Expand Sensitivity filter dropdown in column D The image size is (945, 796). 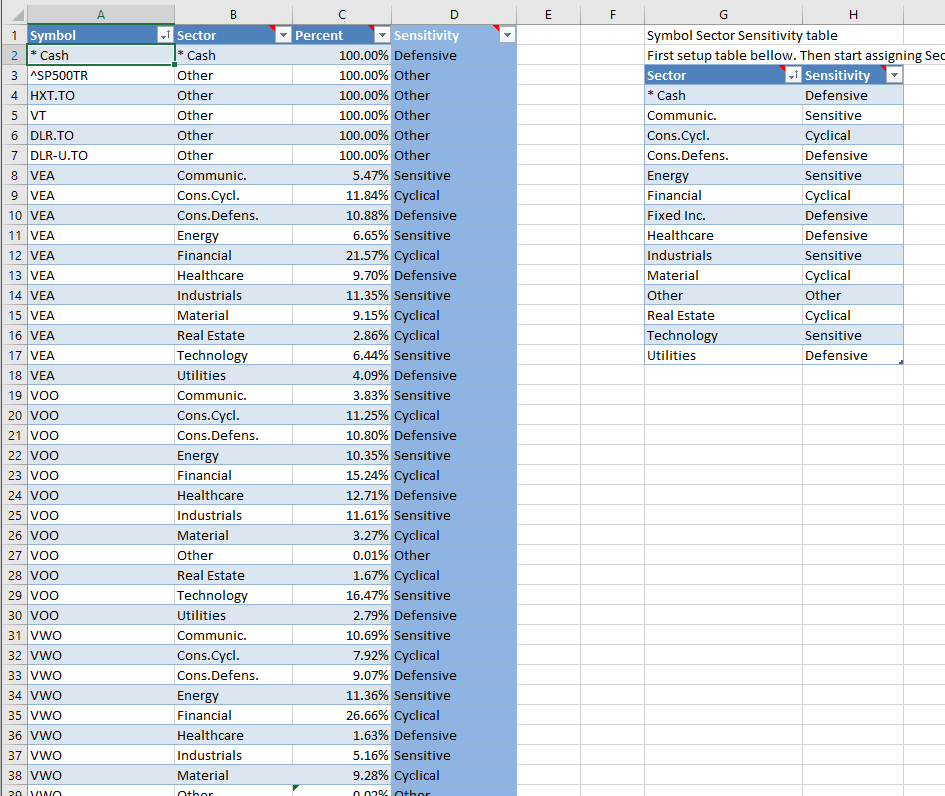pyautogui.click(x=506, y=35)
